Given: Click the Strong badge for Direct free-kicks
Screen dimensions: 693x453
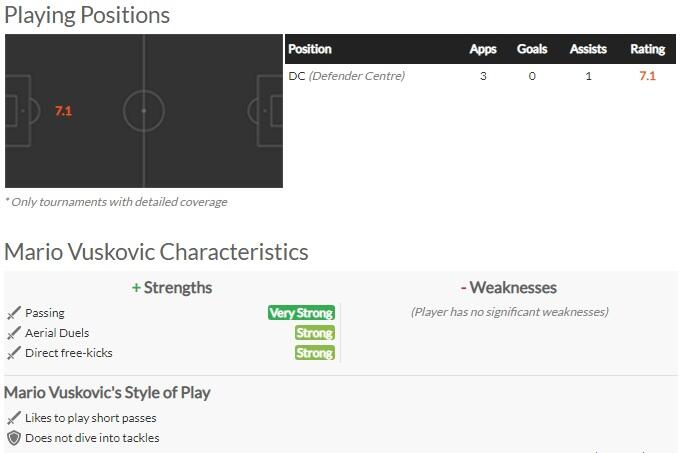Looking at the screenshot, I should click(x=314, y=353).
